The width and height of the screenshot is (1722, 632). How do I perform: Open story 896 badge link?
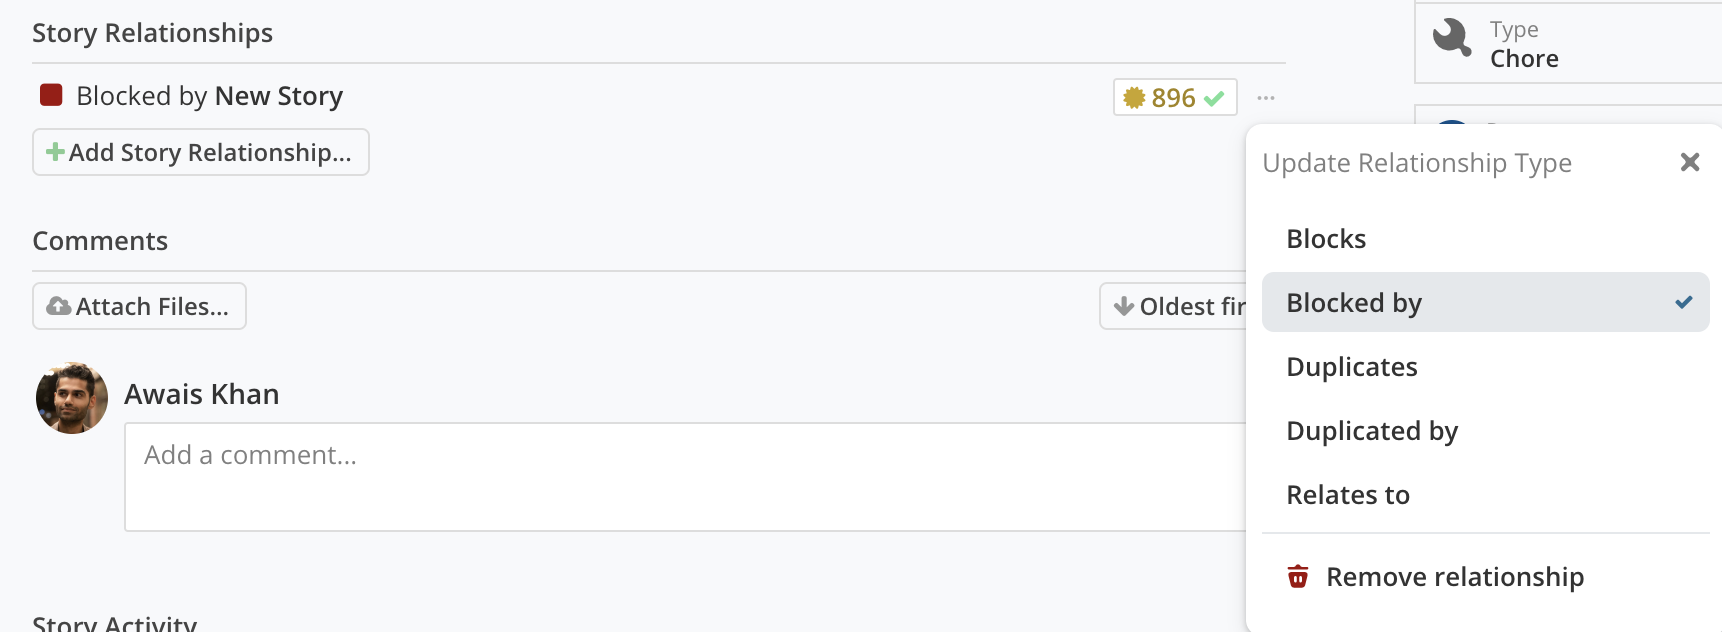[1173, 98]
